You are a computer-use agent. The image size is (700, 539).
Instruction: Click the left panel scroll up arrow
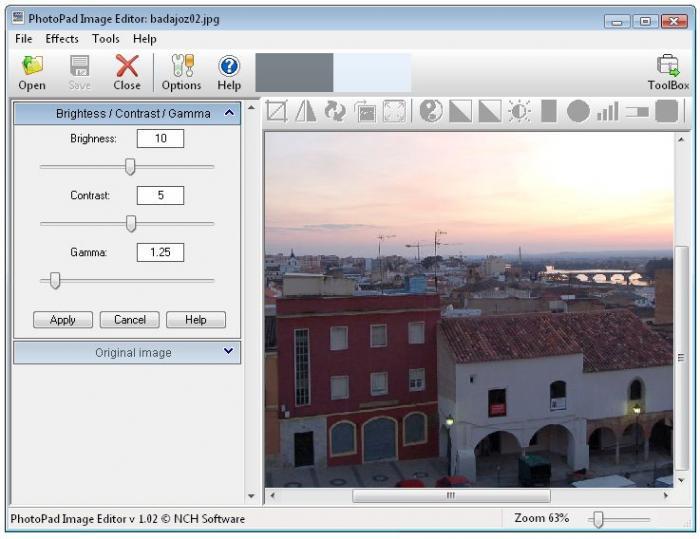(x=251, y=108)
